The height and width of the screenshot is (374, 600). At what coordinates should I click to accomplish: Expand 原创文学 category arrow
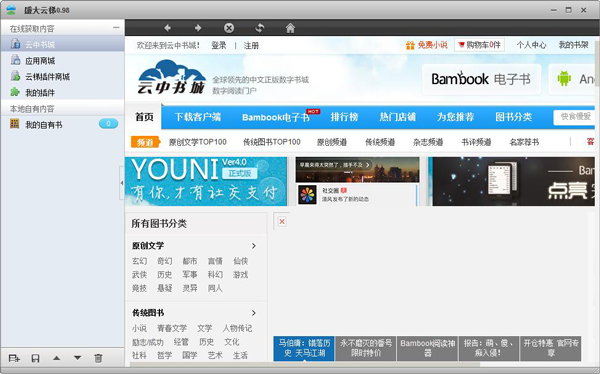click(254, 246)
